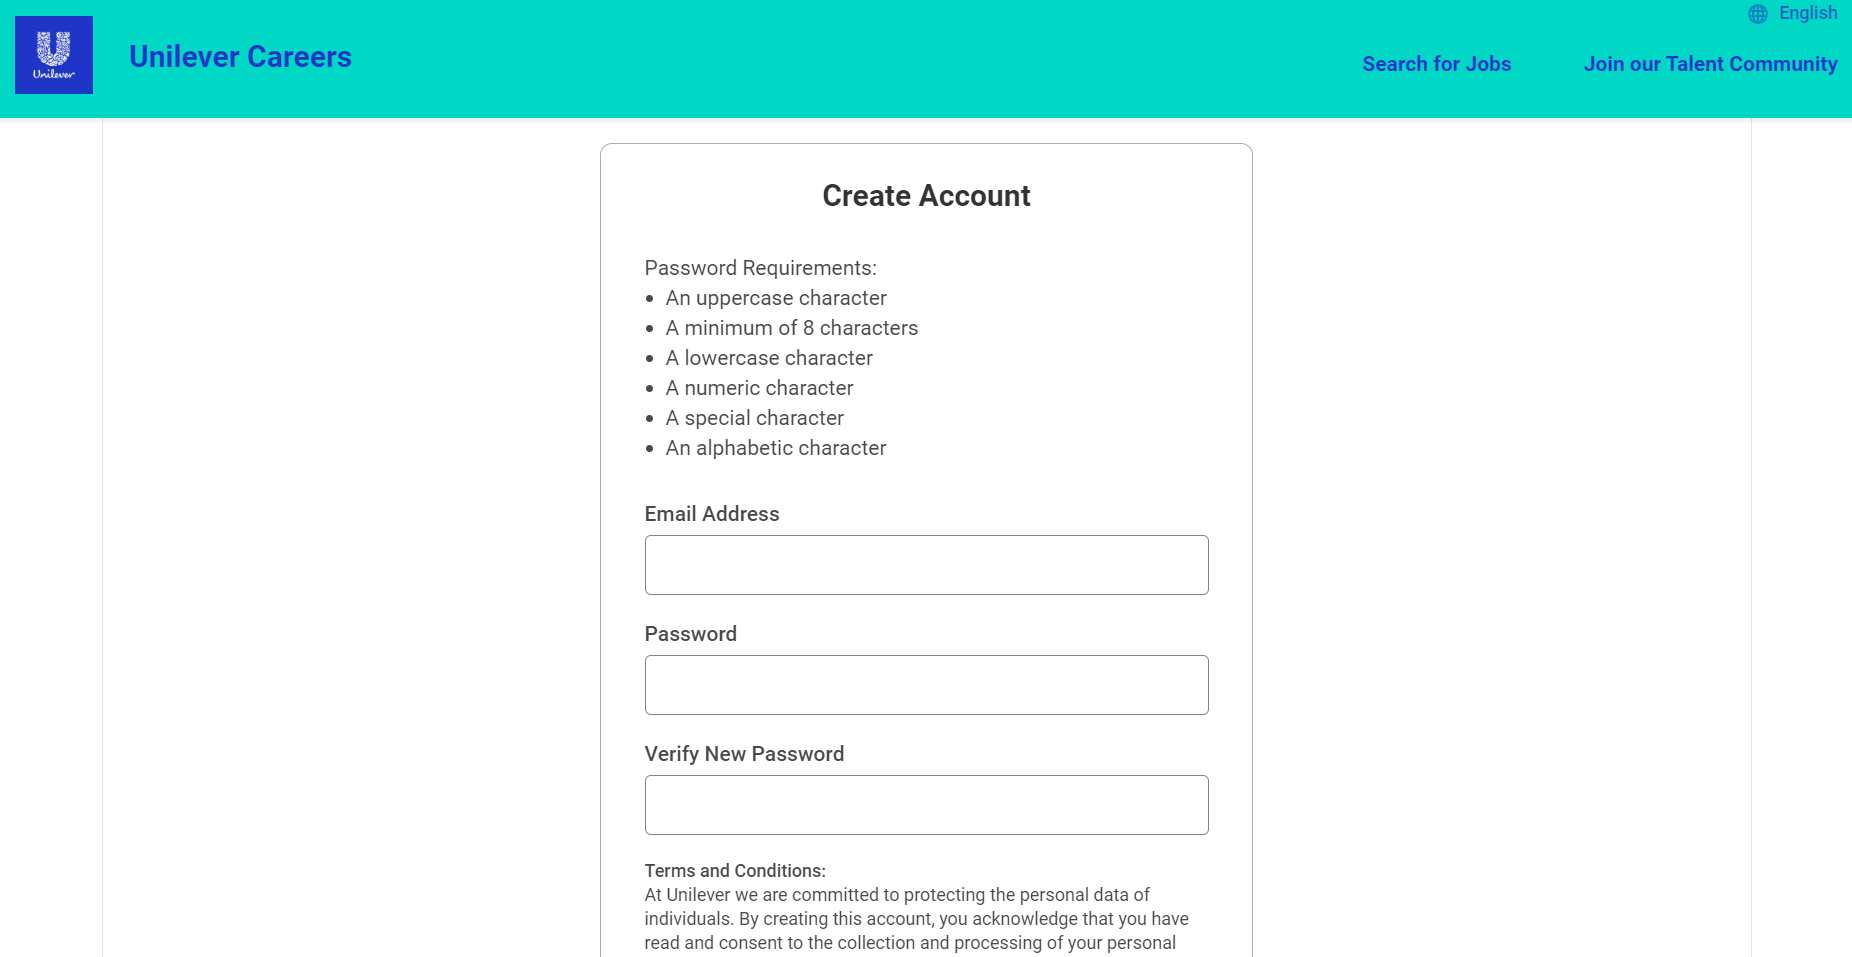This screenshot has width=1852, height=957.
Task: Open Join our Talent Community
Action: point(1710,64)
